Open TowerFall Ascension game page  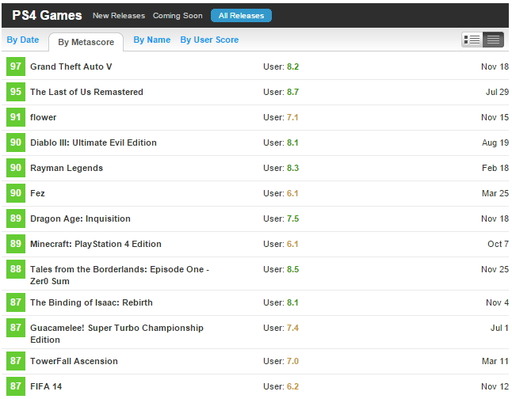point(74,361)
